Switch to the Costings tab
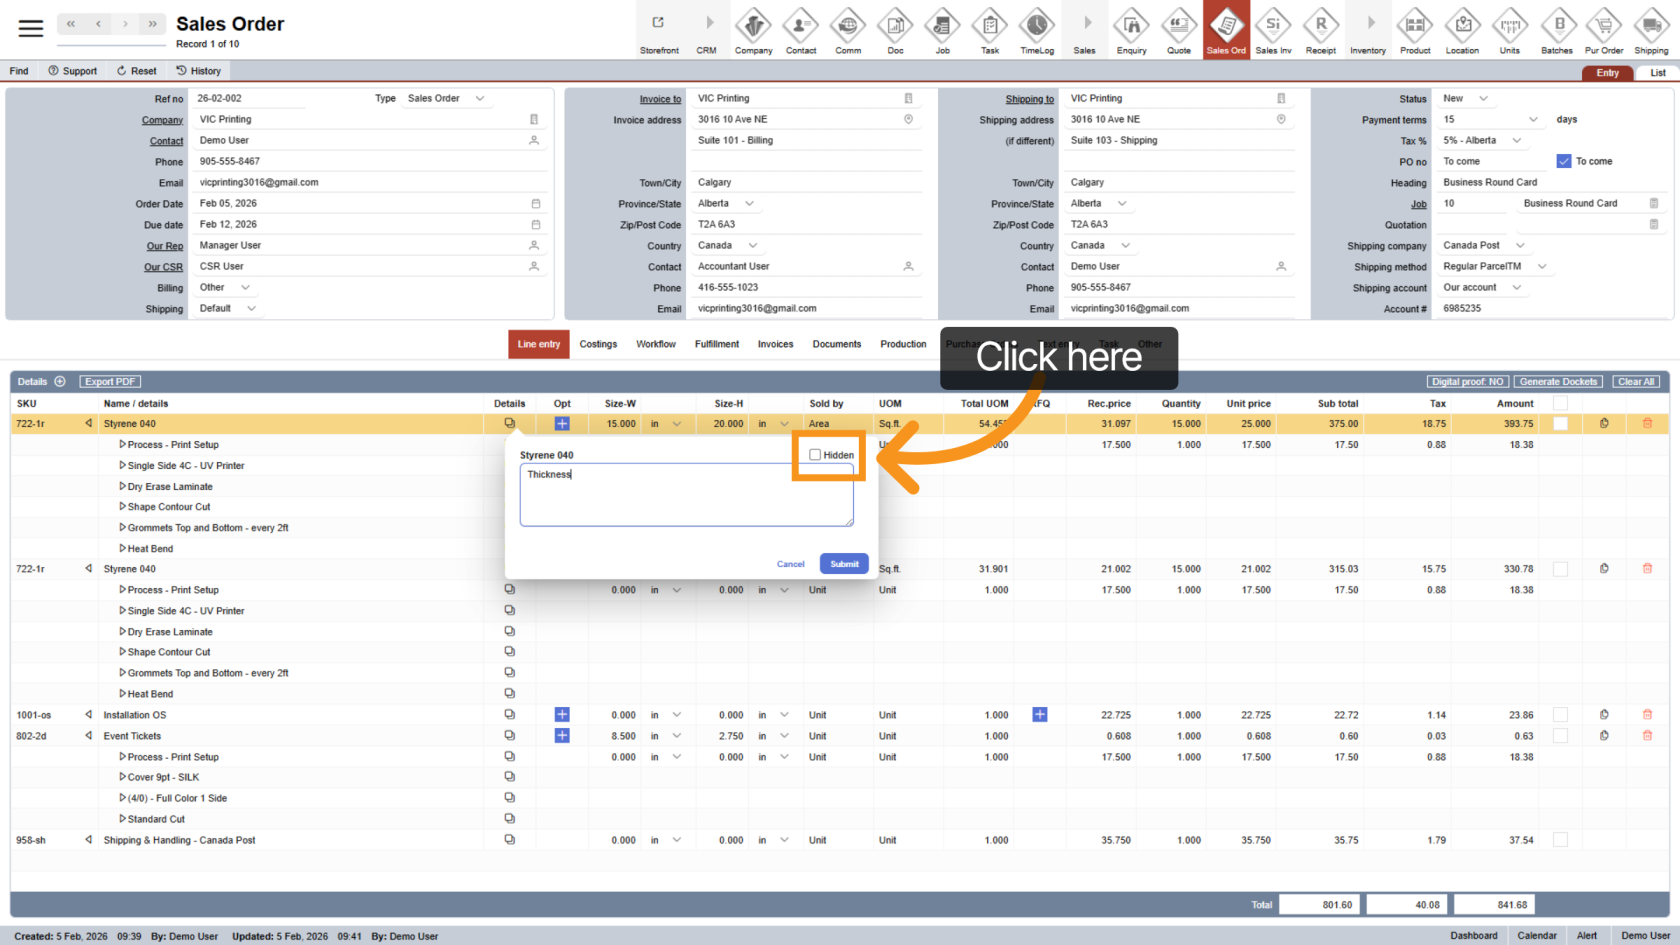Image resolution: width=1680 pixels, height=945 pixels. click(598, 344)
